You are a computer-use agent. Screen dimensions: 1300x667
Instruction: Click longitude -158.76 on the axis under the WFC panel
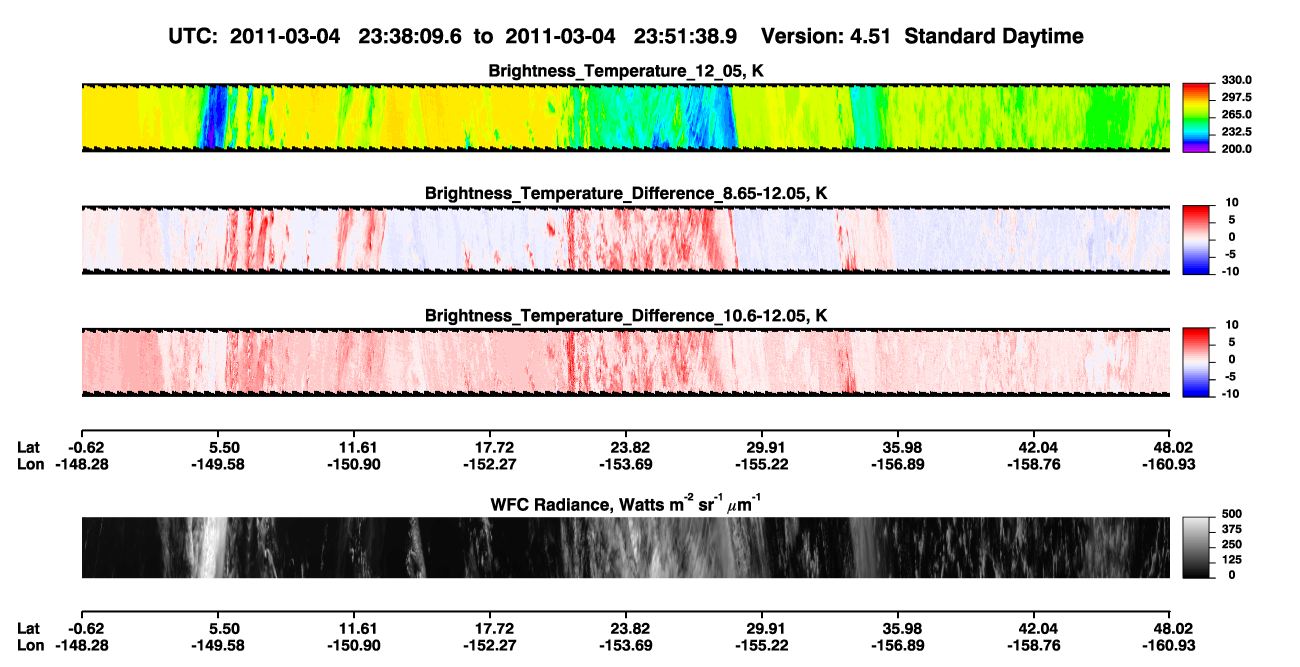pyautogui.click(x=1036, y=646)
